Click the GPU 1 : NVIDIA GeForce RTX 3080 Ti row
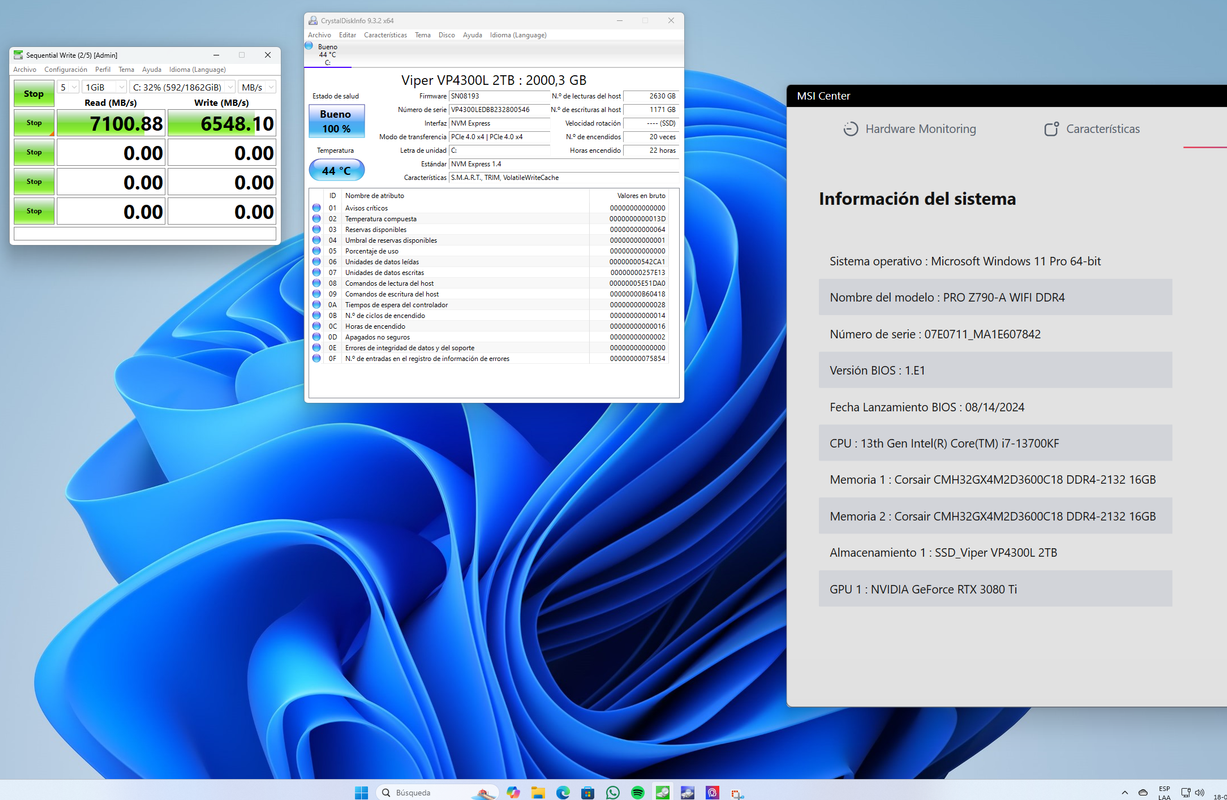 click(995, 589)
